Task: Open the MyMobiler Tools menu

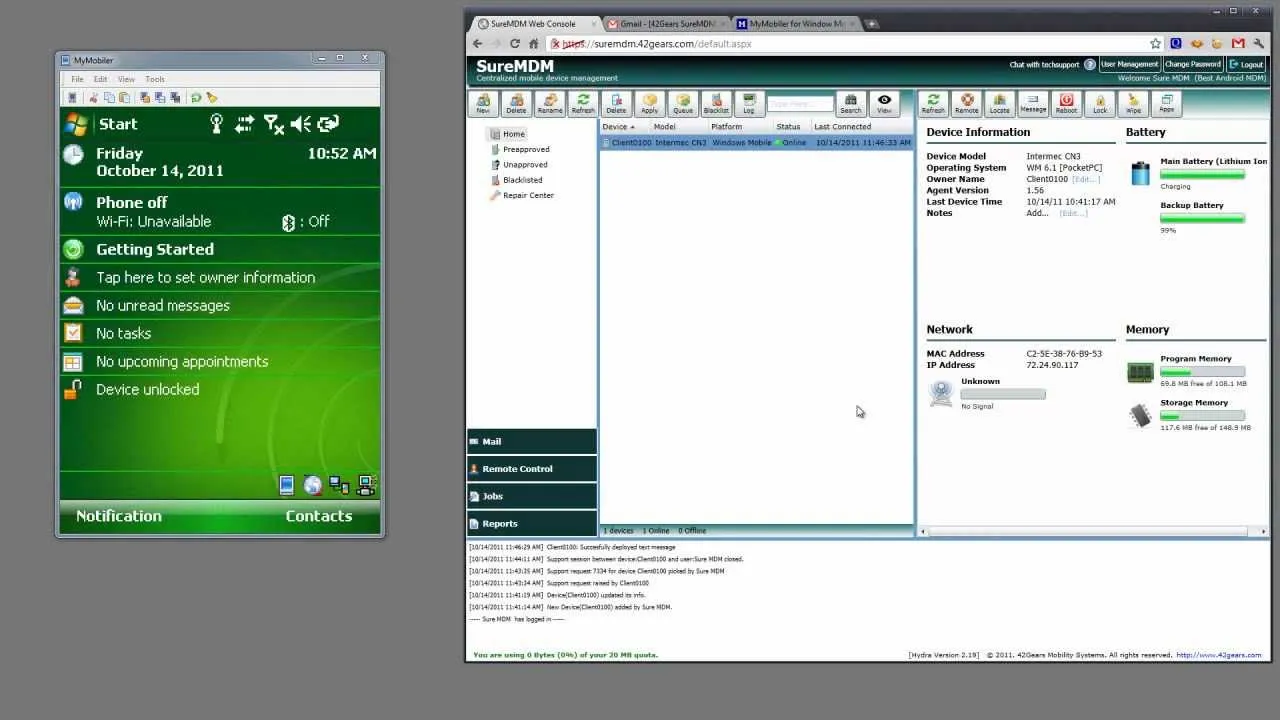Action: click(155, 79)
